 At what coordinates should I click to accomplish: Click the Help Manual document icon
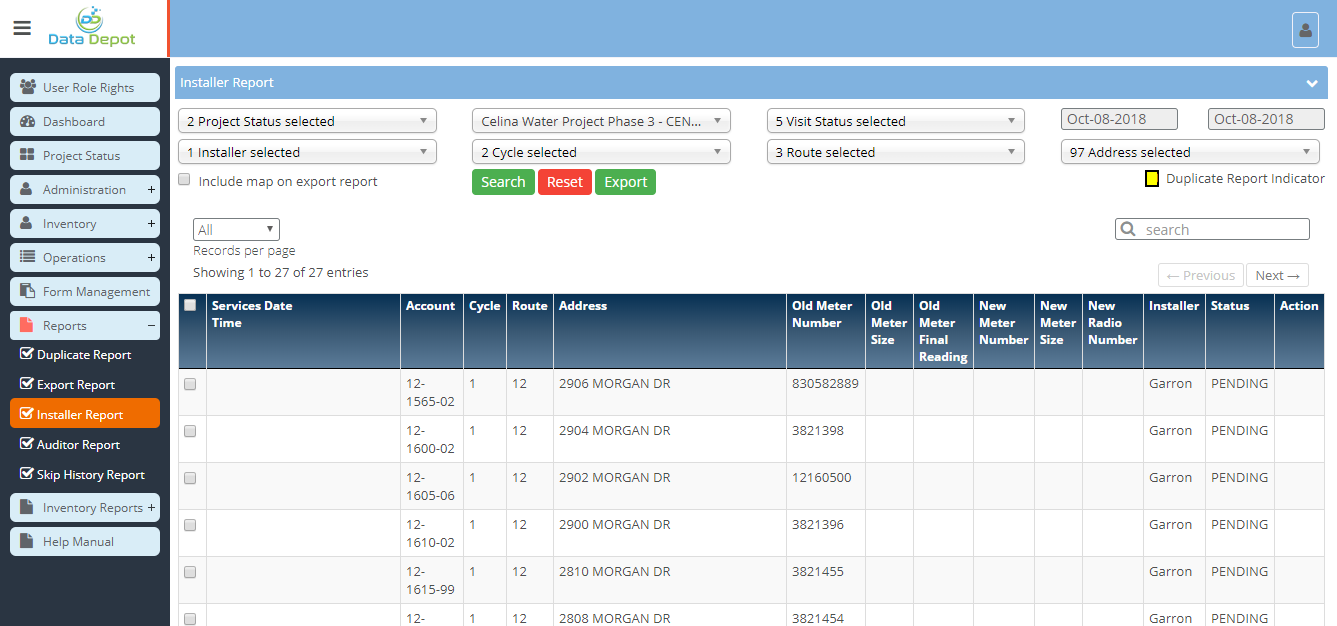28,542
